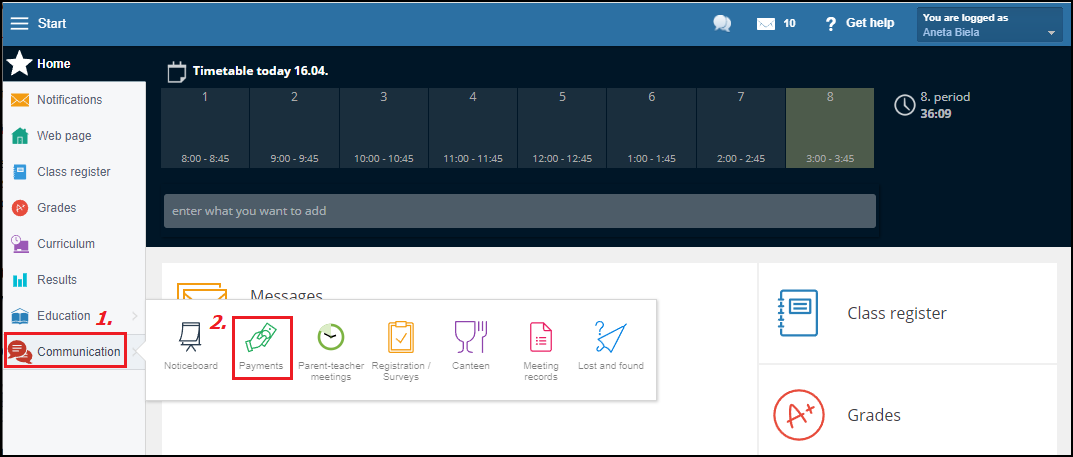Image resolution: width=1073 pixels, height=457 pixels.
Task: Click the chat bubbles icon in header
Action: point(722,23)
